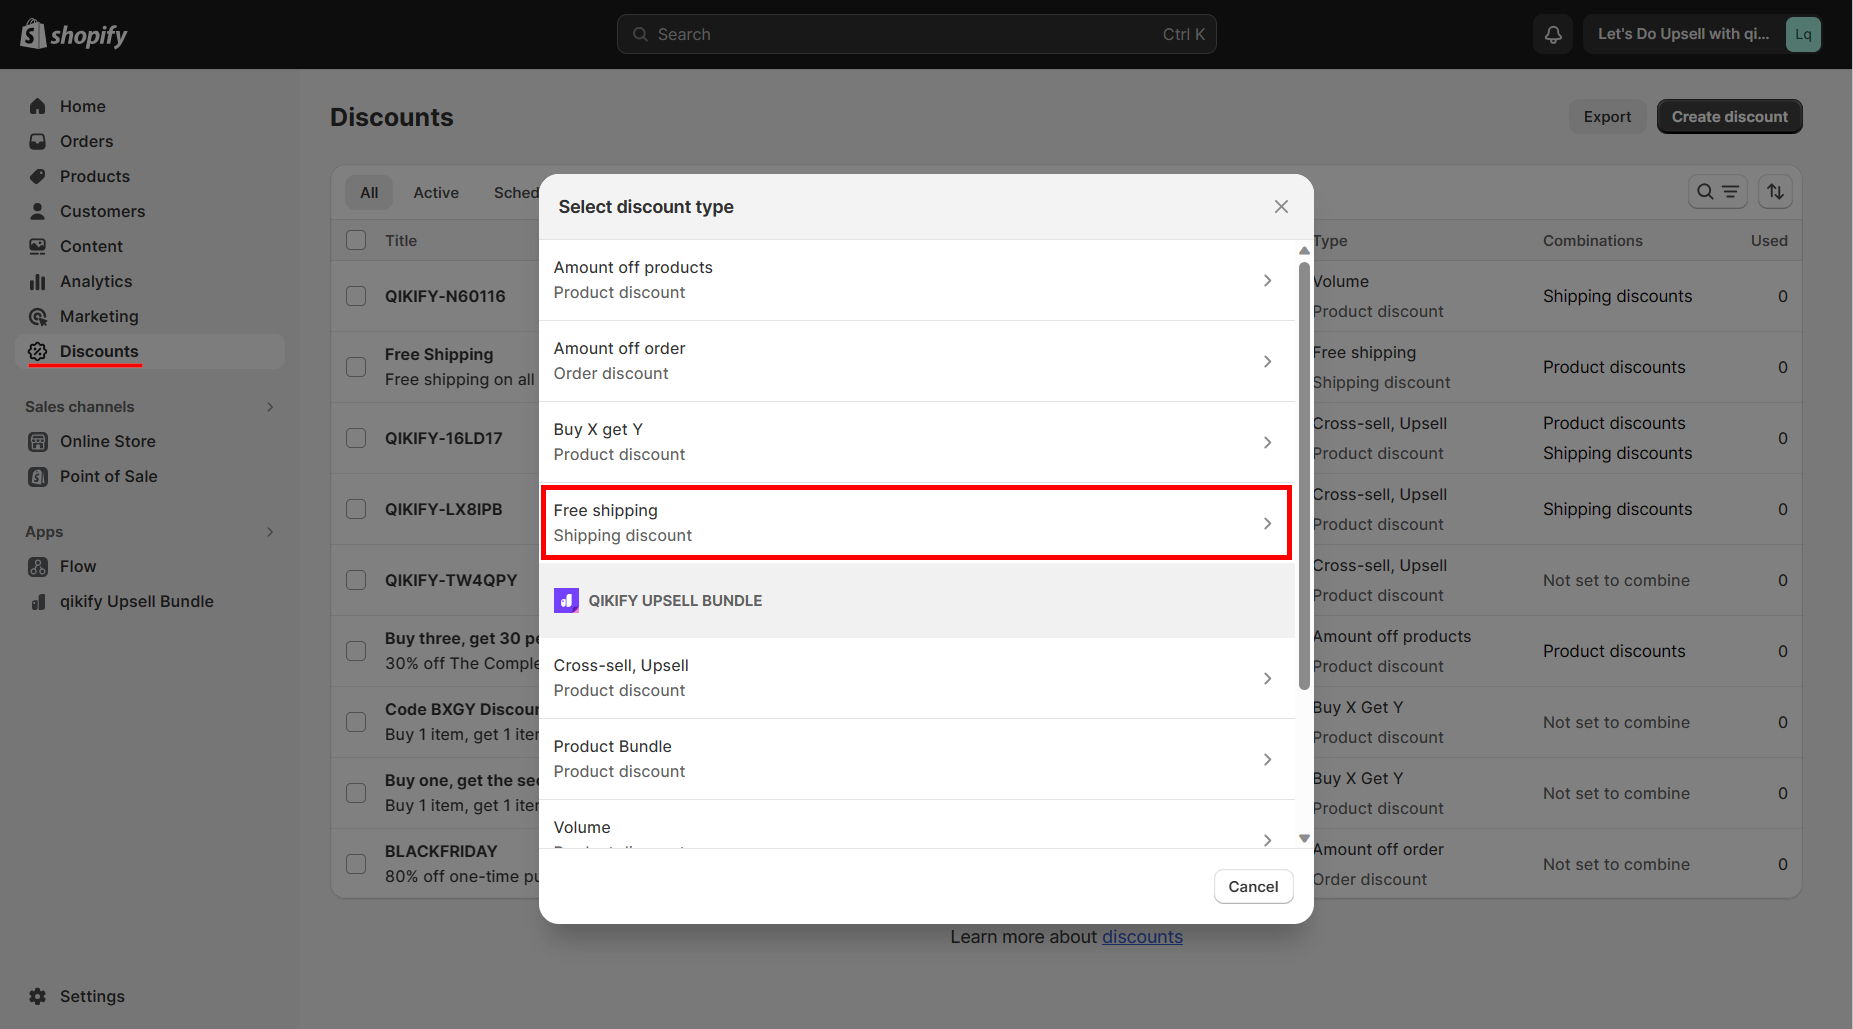Click the dialog's vertical scrollbar
The width and height of the screenshot is (1853, 1029).
pos(1304,475)
